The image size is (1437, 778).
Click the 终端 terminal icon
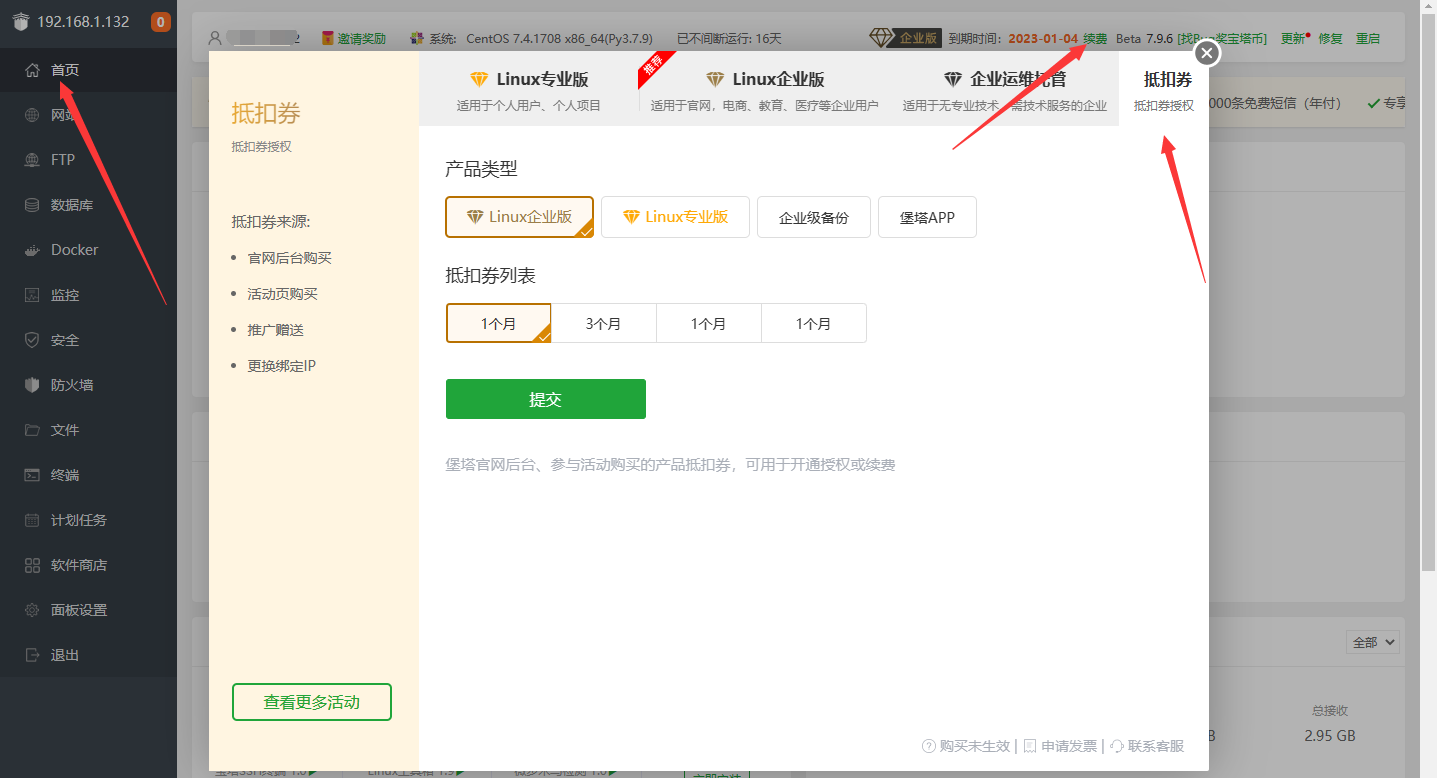[x=32, y=475]
